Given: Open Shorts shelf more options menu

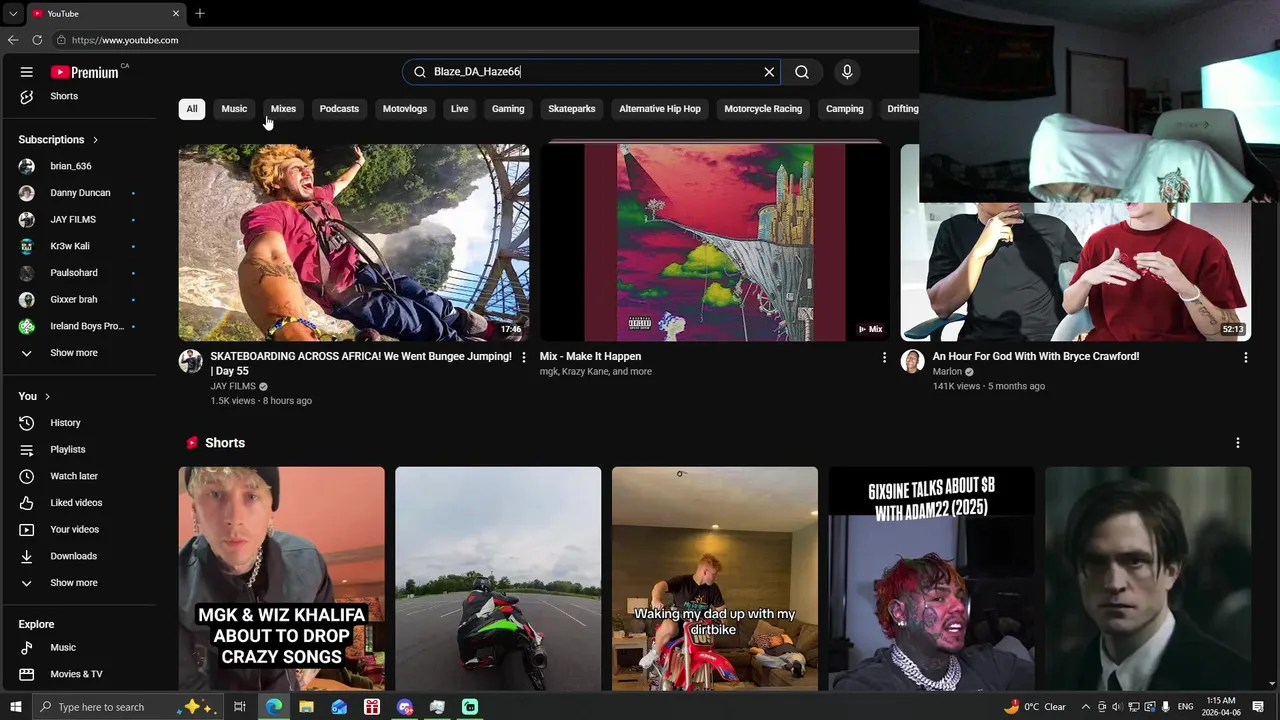Looking at the screenshot, I should 1237,443.
